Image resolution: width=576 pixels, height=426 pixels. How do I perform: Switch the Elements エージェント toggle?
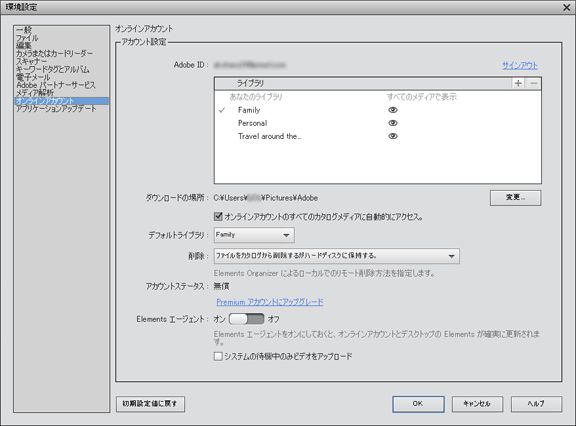pos(246,319)
